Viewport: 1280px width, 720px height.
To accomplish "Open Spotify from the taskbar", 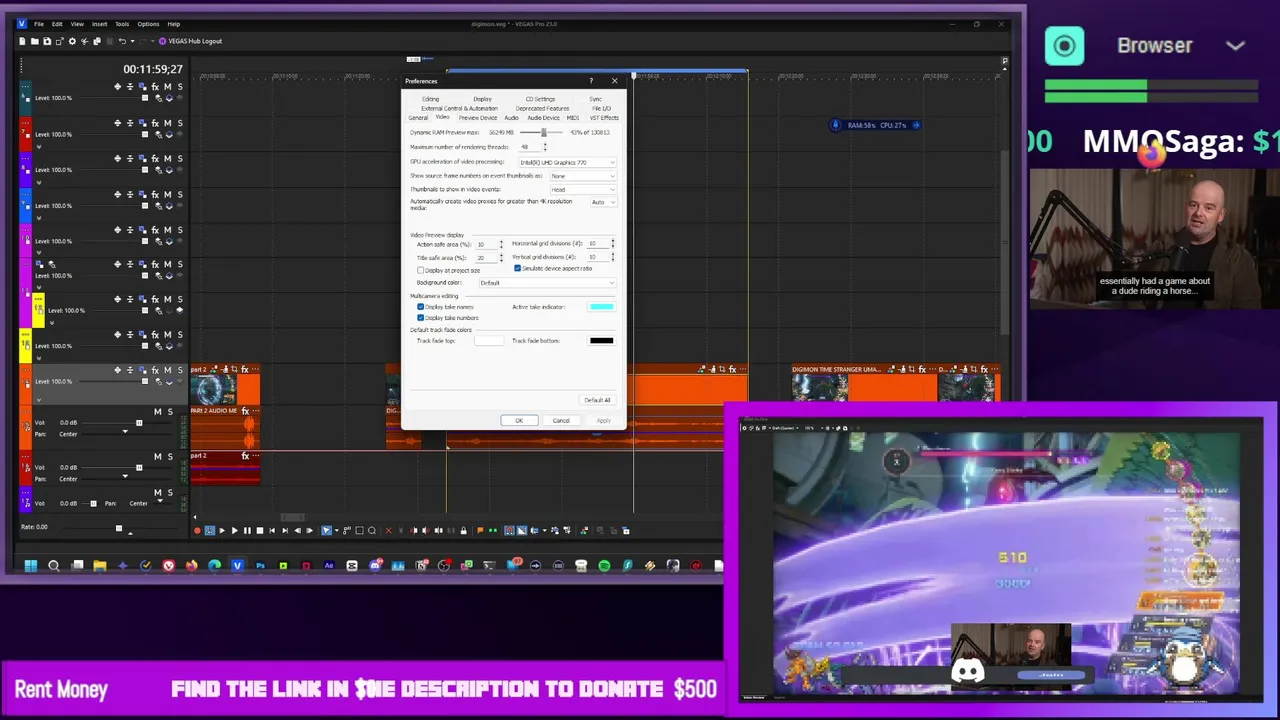I will (604, 566).
